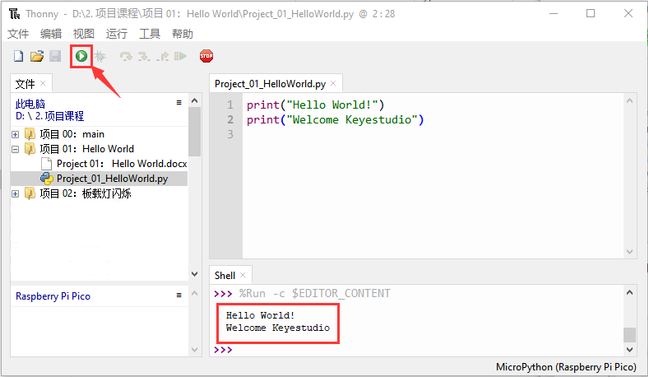Click the down arrow on files panel scrollbar
648x377 pixels.
(x=195, y=274)
